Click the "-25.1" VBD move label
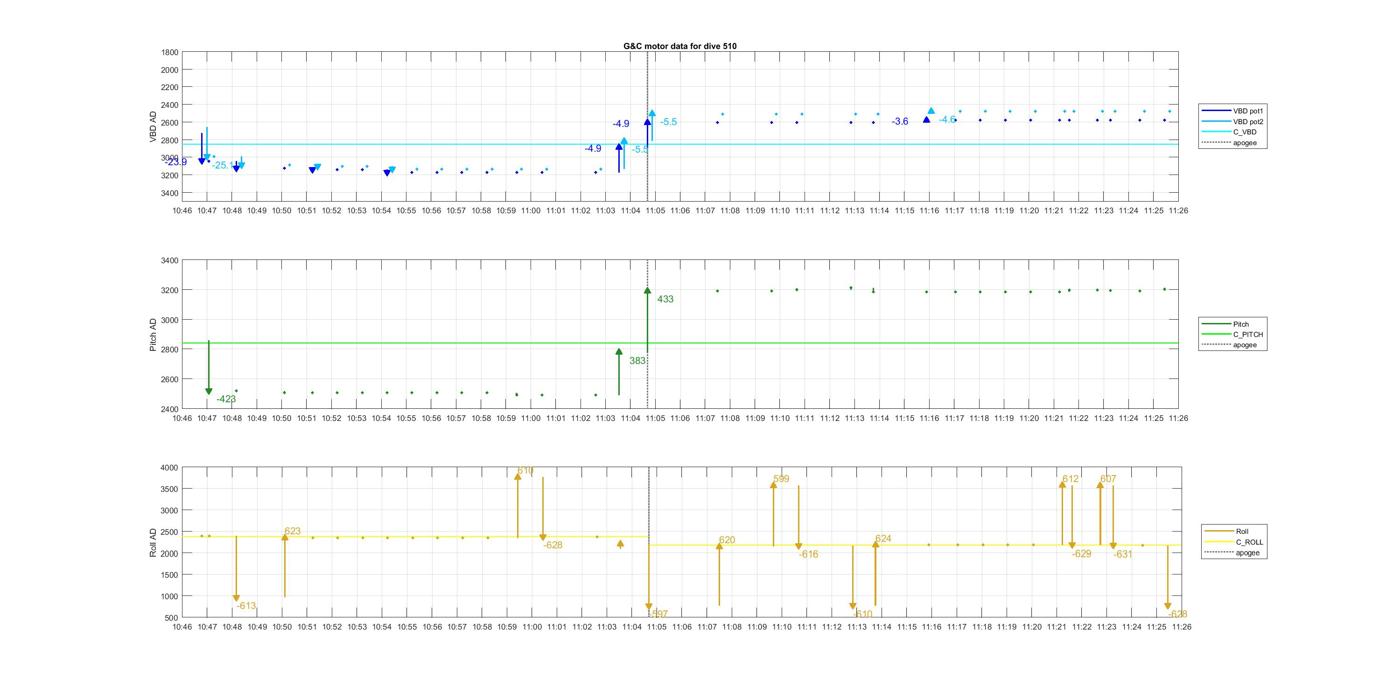The image size is (1400, 693). pyautogui.click(x=222, y=165)
